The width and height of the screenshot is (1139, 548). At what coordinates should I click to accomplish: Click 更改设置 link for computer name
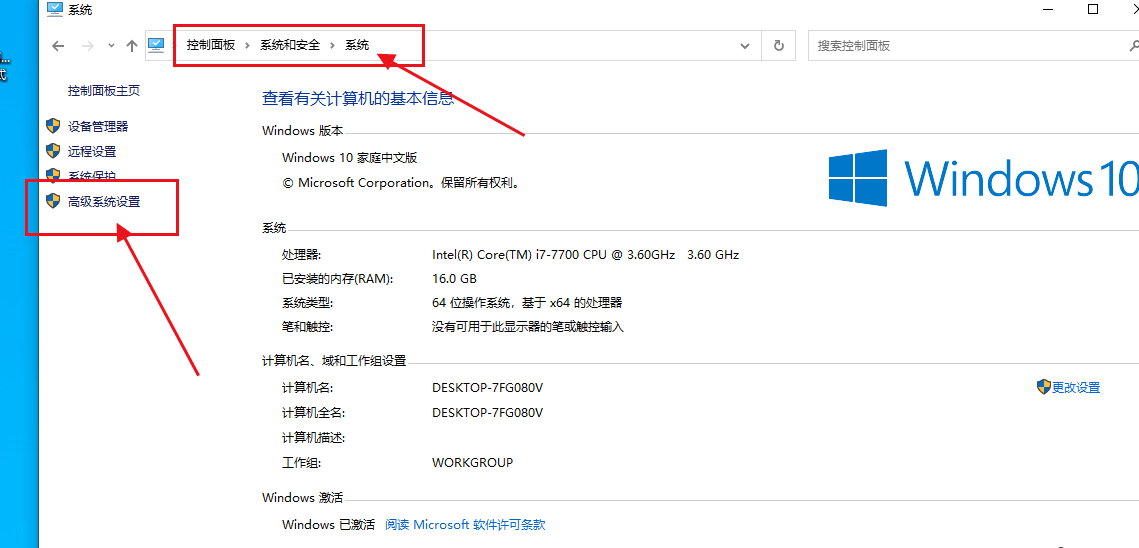click(x=1077, y=387)
